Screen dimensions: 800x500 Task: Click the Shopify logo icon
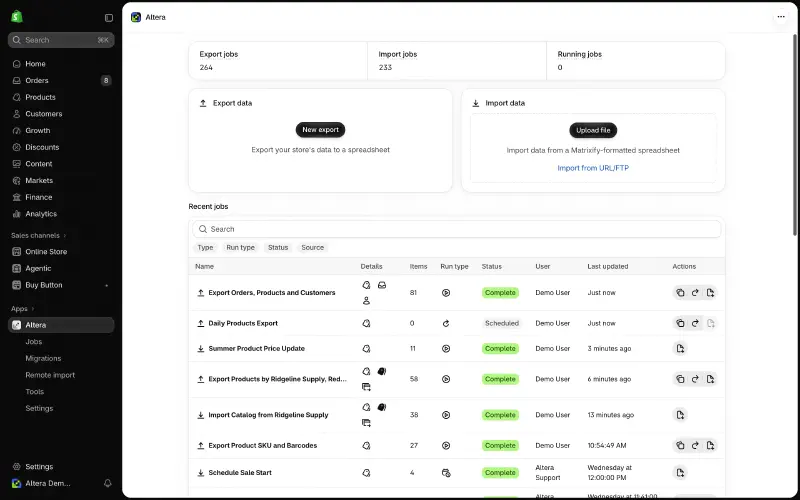(17, 17)
